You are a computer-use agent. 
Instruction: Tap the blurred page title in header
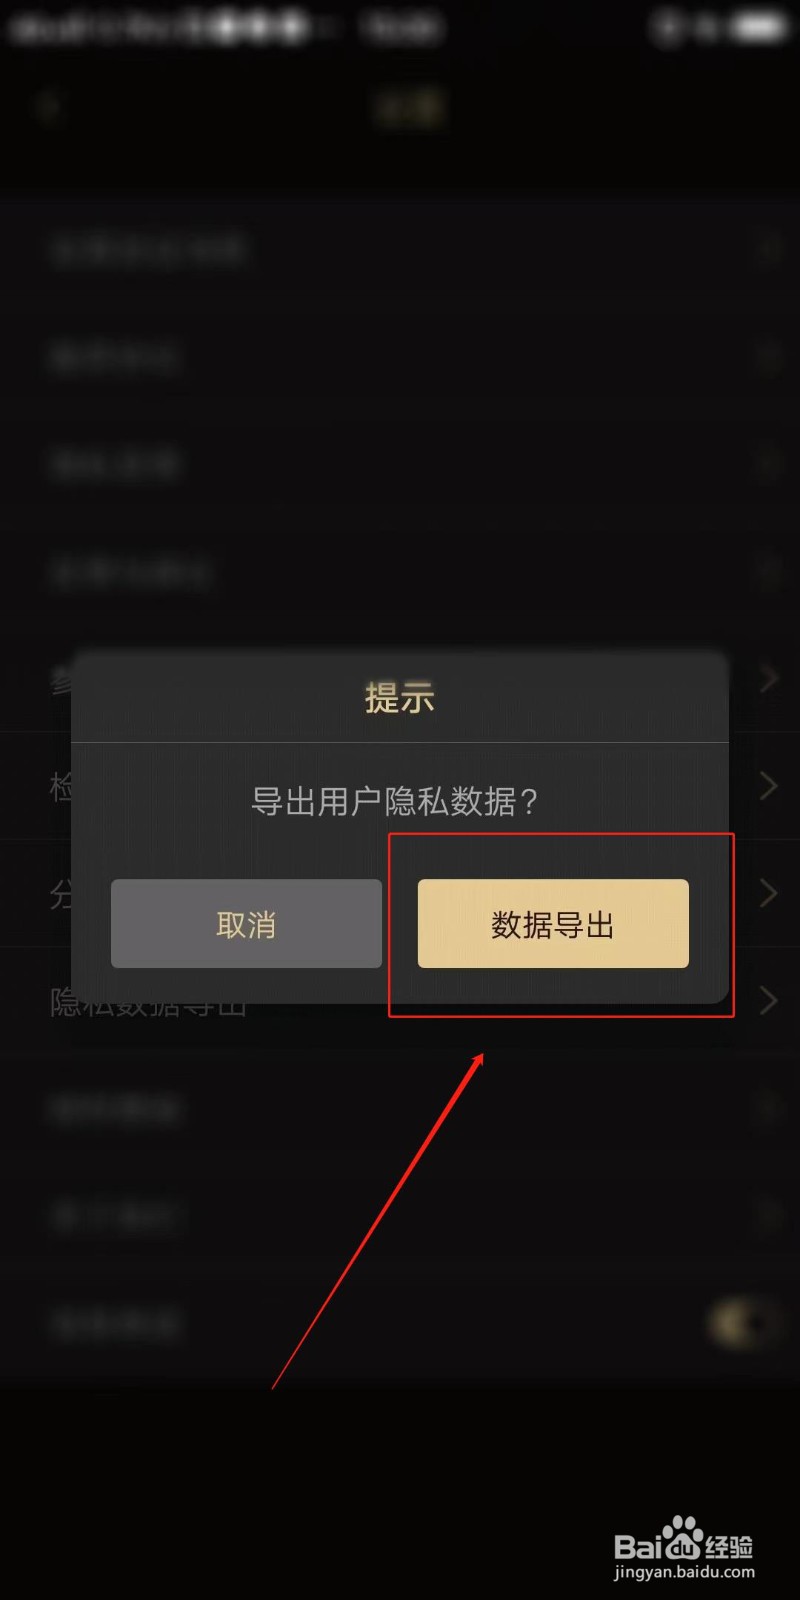408,108
